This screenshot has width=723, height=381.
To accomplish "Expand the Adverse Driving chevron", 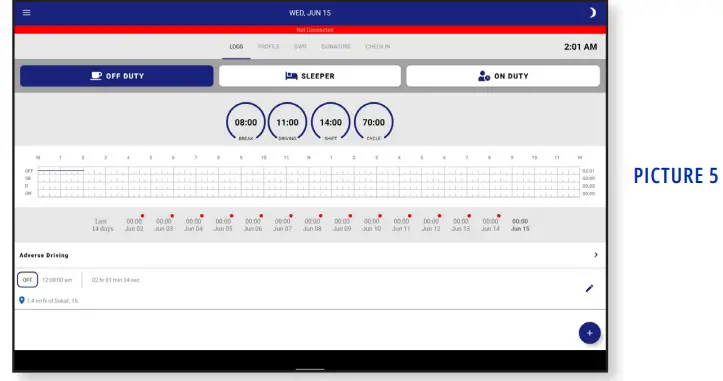I will pos(596,255).
